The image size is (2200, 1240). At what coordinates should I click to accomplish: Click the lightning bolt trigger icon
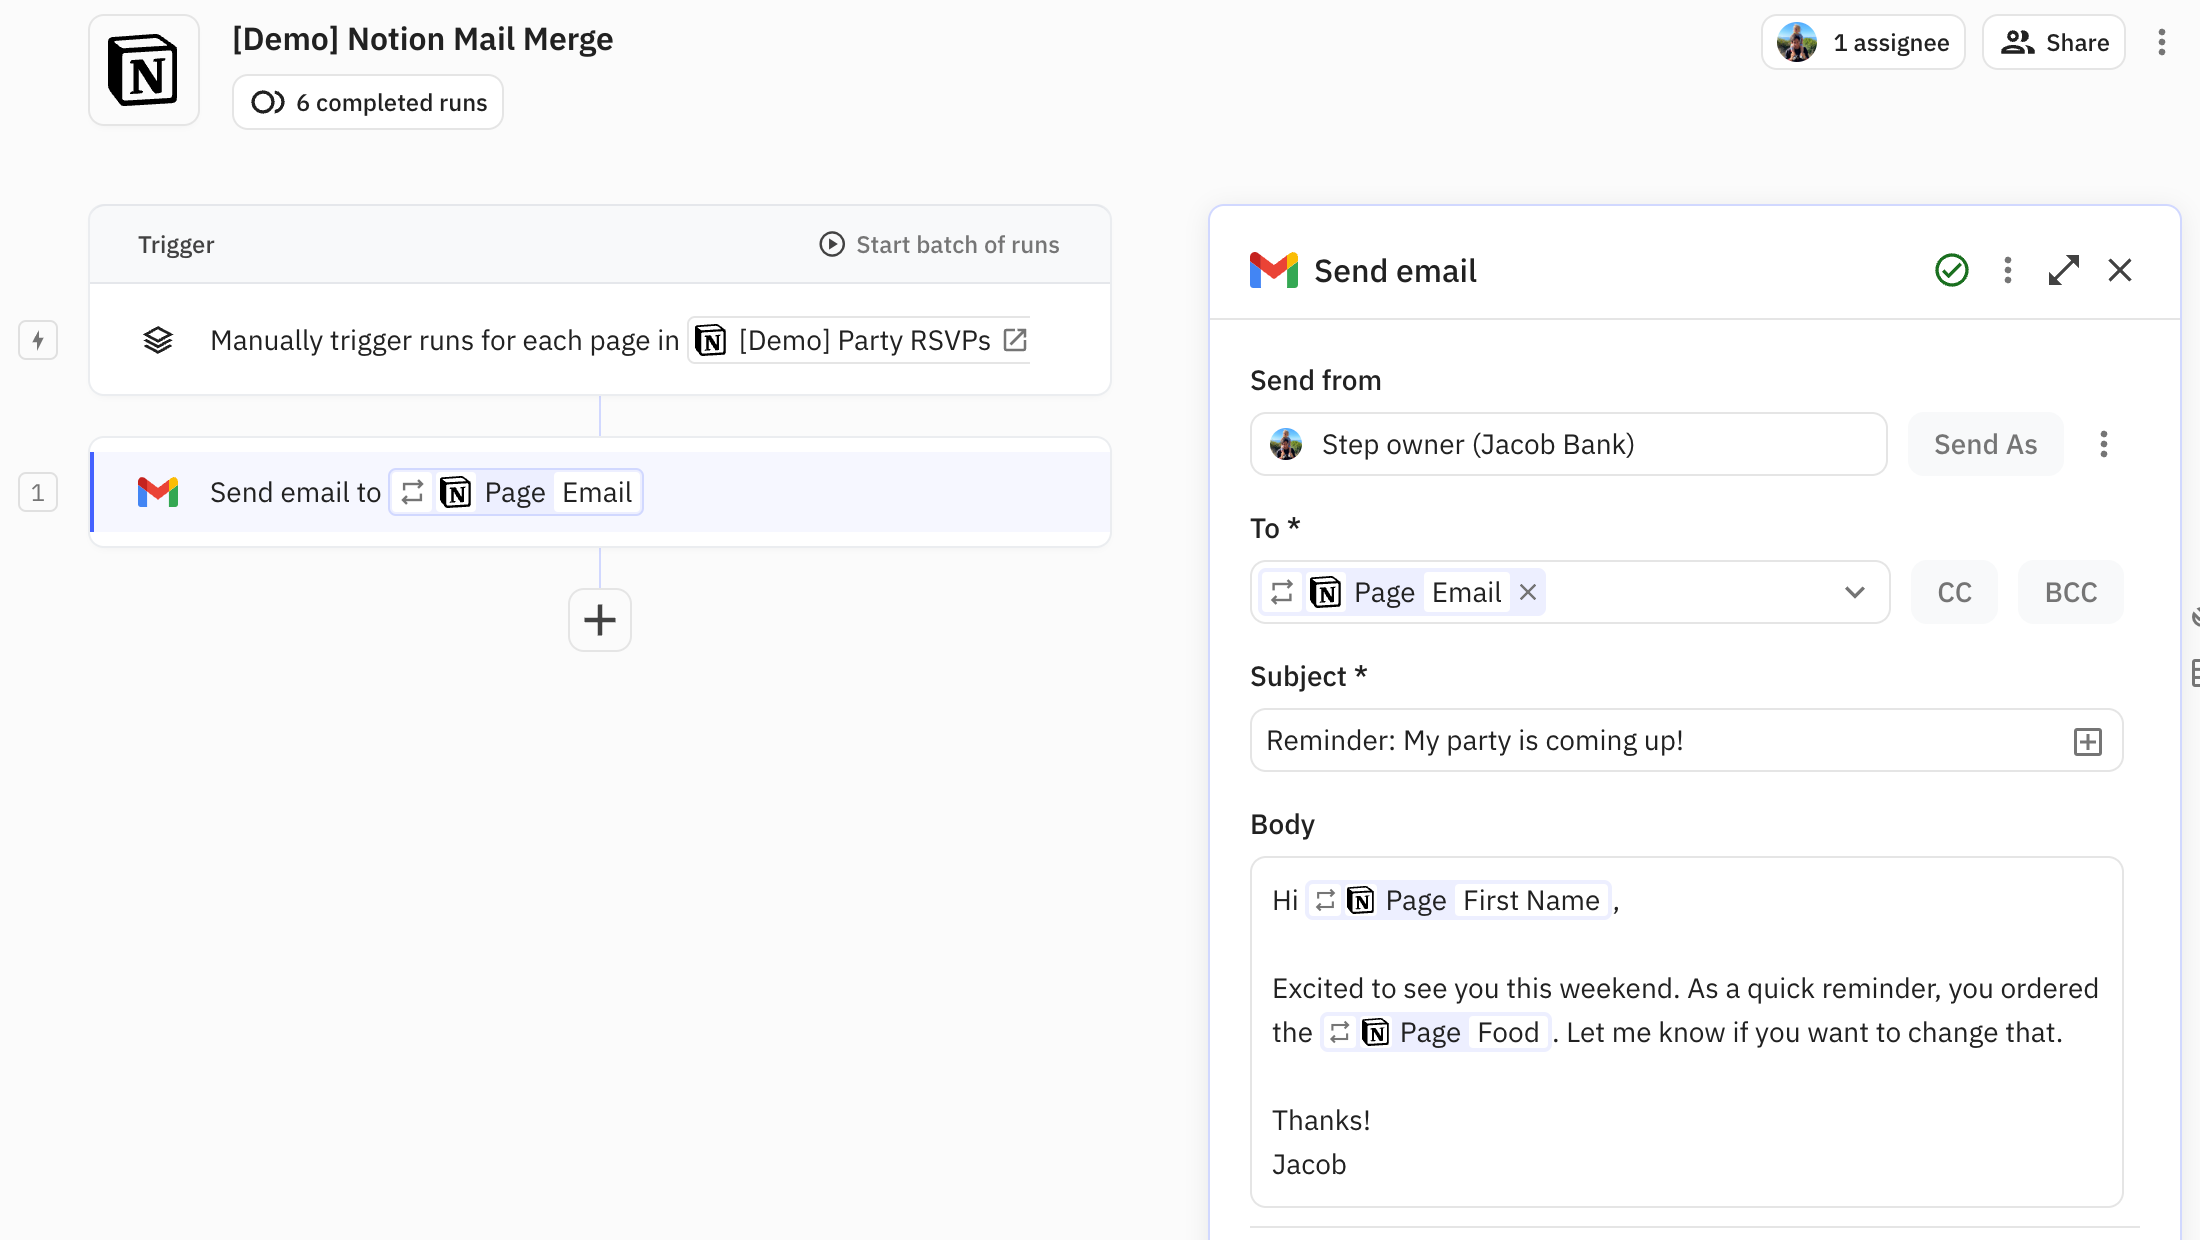click(38, 340)
